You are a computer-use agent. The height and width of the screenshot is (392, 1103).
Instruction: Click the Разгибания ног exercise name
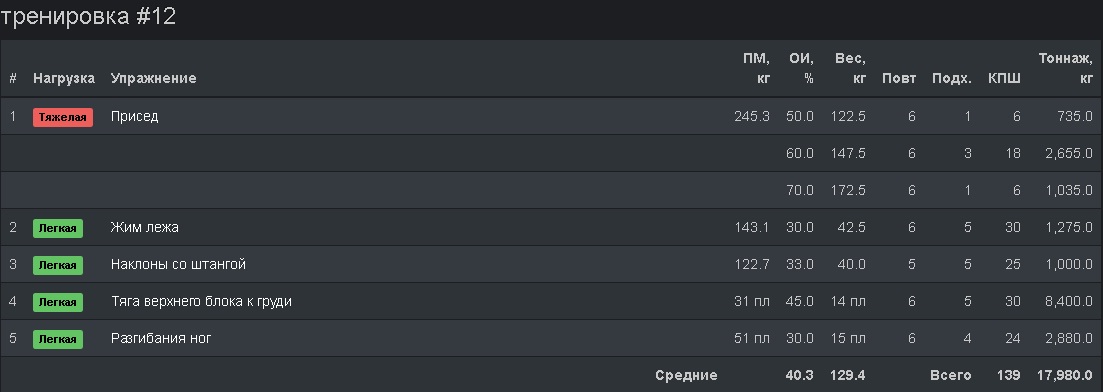[x=161, y=339]
